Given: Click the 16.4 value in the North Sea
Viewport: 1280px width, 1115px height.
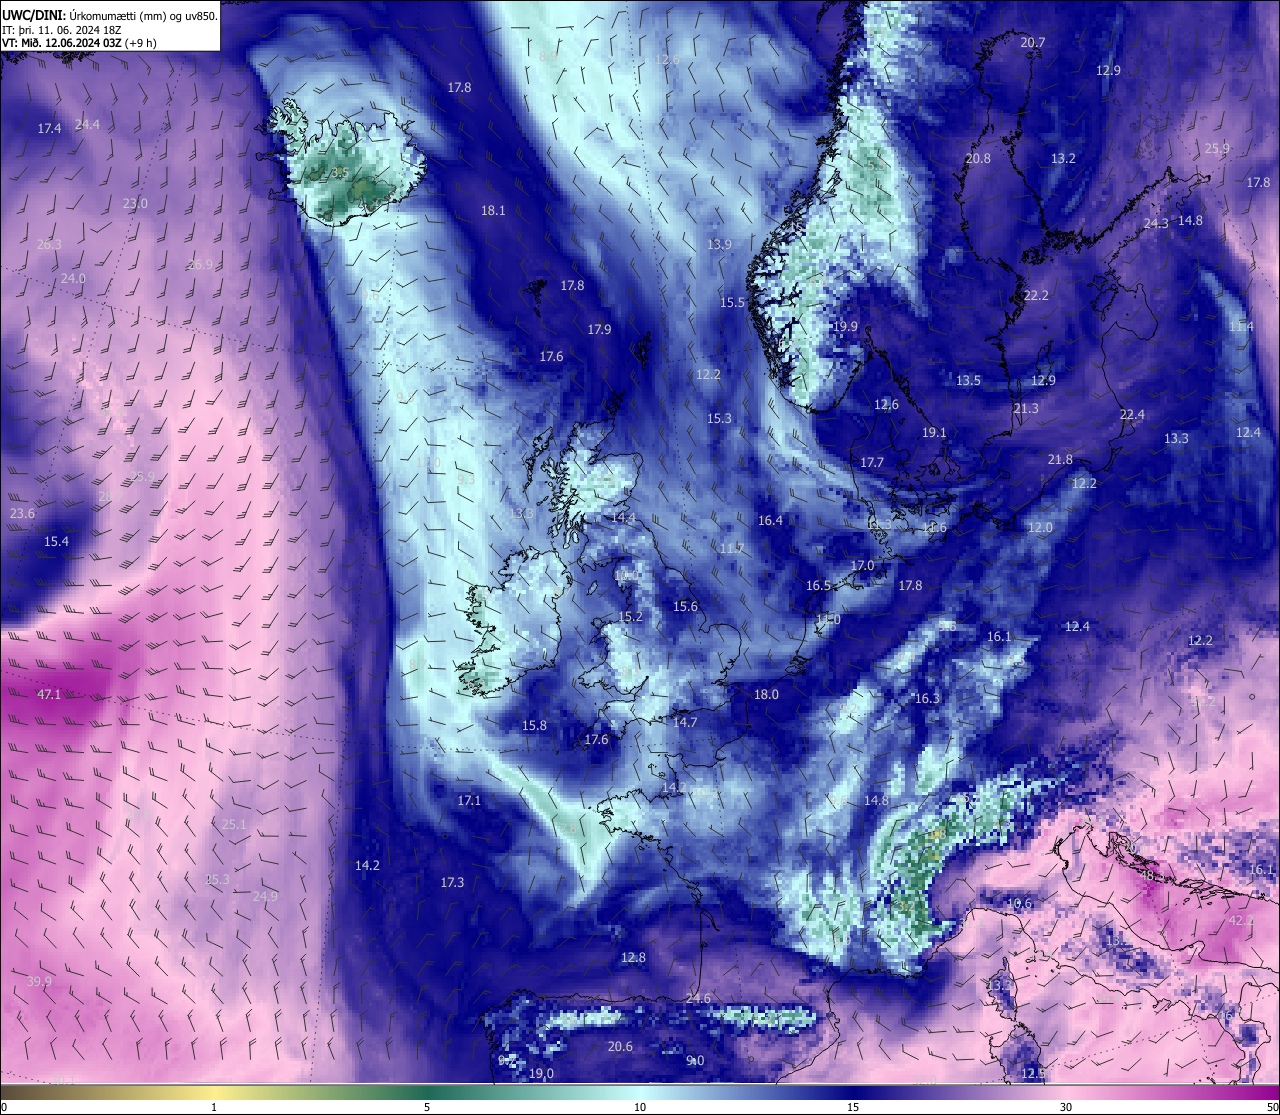Looking at the screenshot, I should tap(770, 520).
